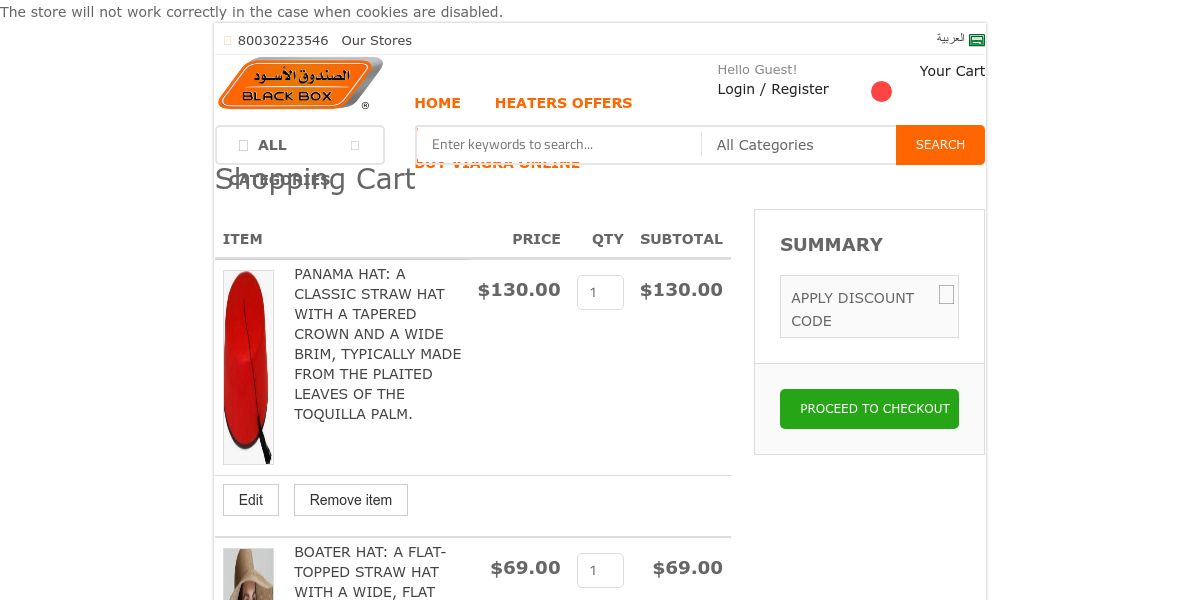Viewport: 1200px width, 600px height.
Task: Click the red cart counter badge
Action: (x=881, y=92)
